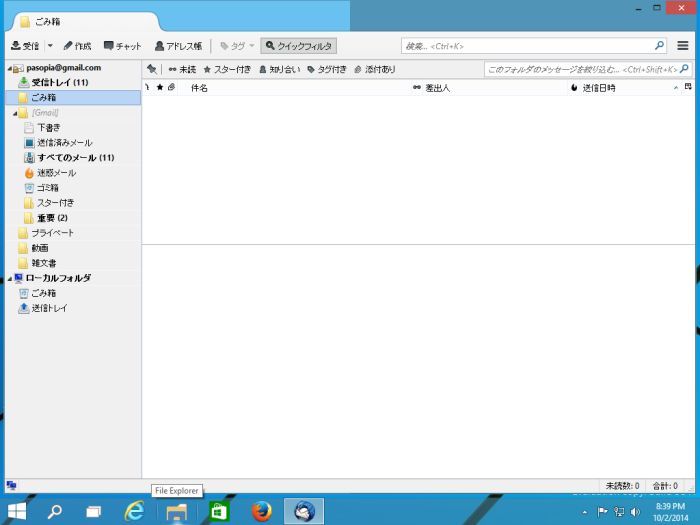Open Task View on taskbar

coord(94,511)
